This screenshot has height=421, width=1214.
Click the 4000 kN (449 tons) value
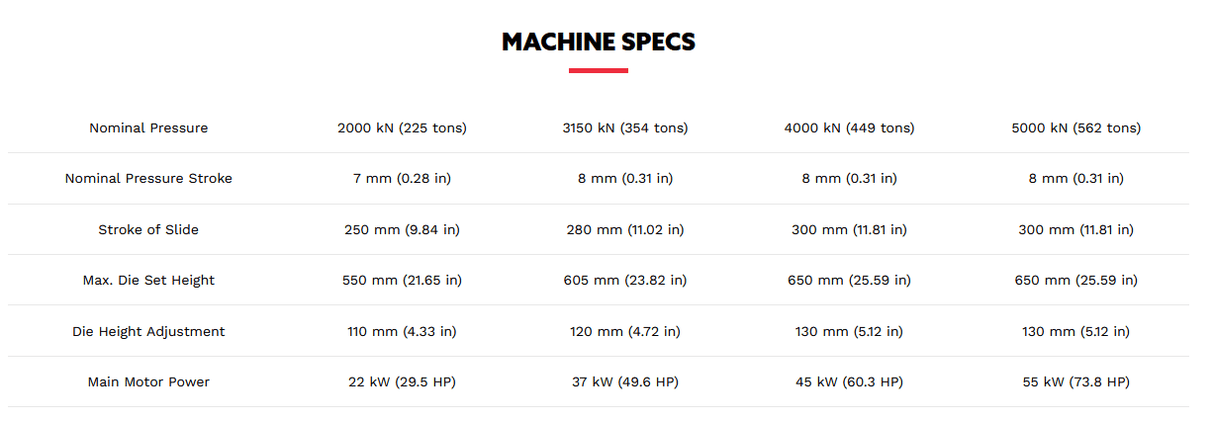click(849, 128)
